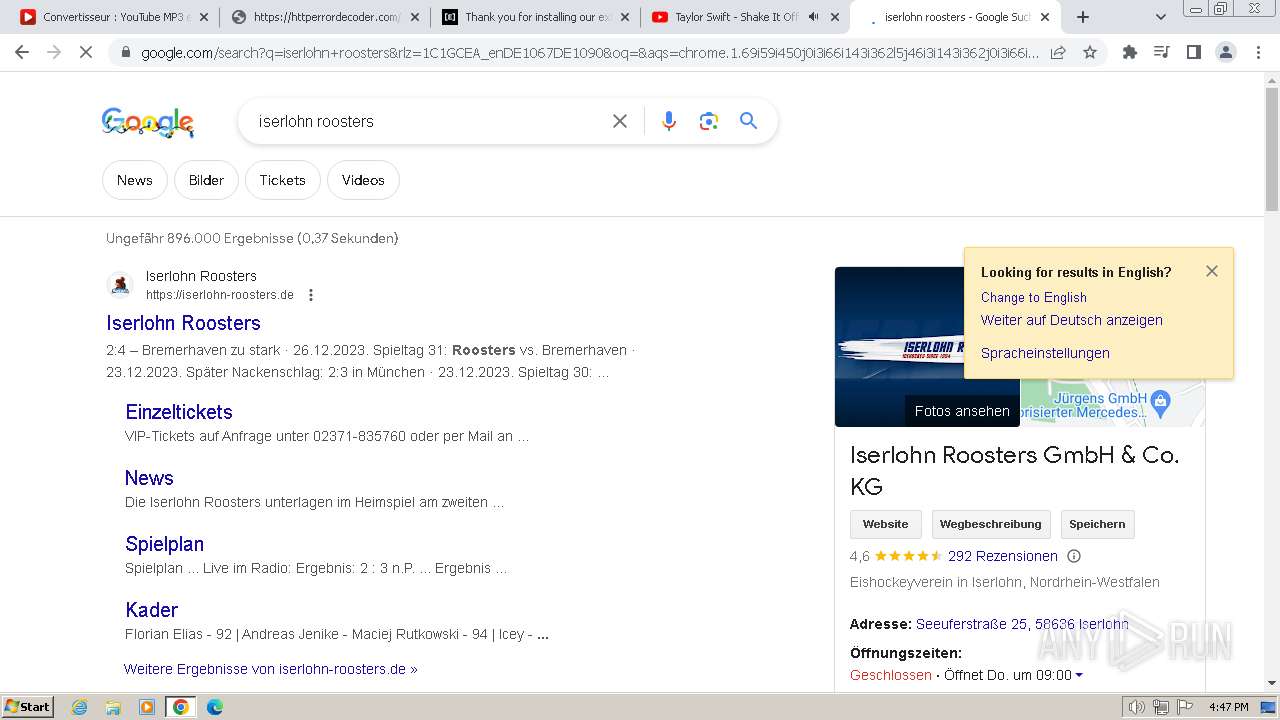Screen dimensions: 1280x720
Task: Switch to the Convertisseur YouTube MP3 tab
Action: pos(116,17)
